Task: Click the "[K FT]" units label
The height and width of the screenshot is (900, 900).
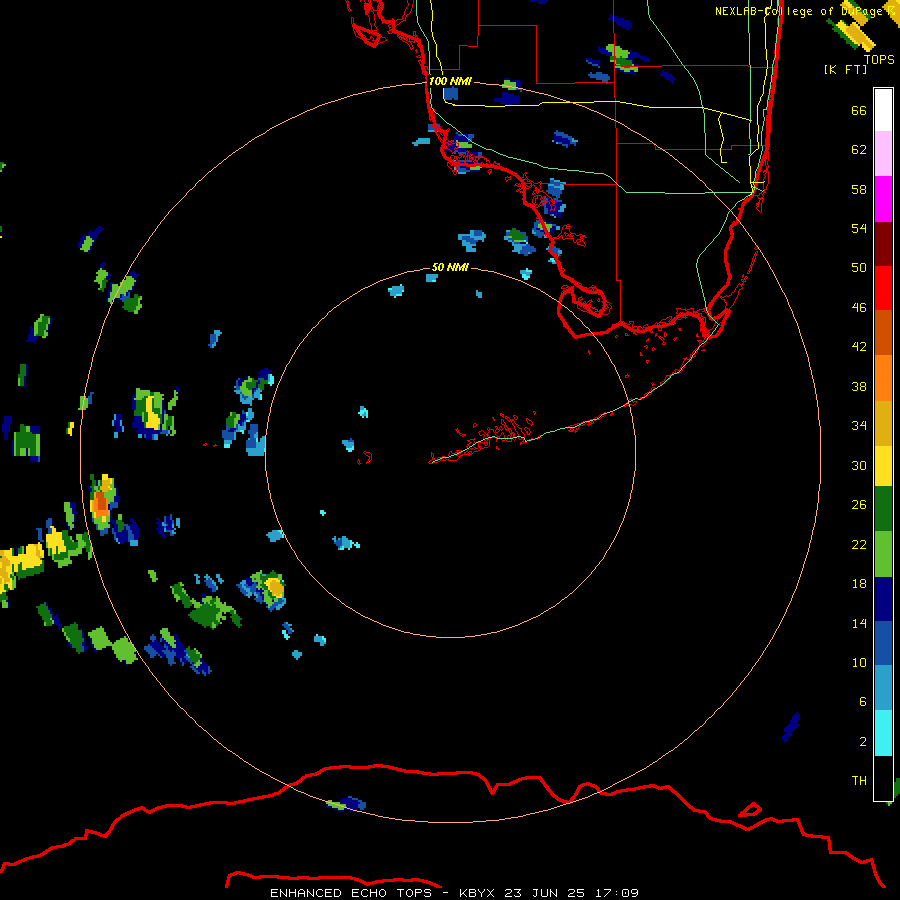Action: (x=845, y=69)
